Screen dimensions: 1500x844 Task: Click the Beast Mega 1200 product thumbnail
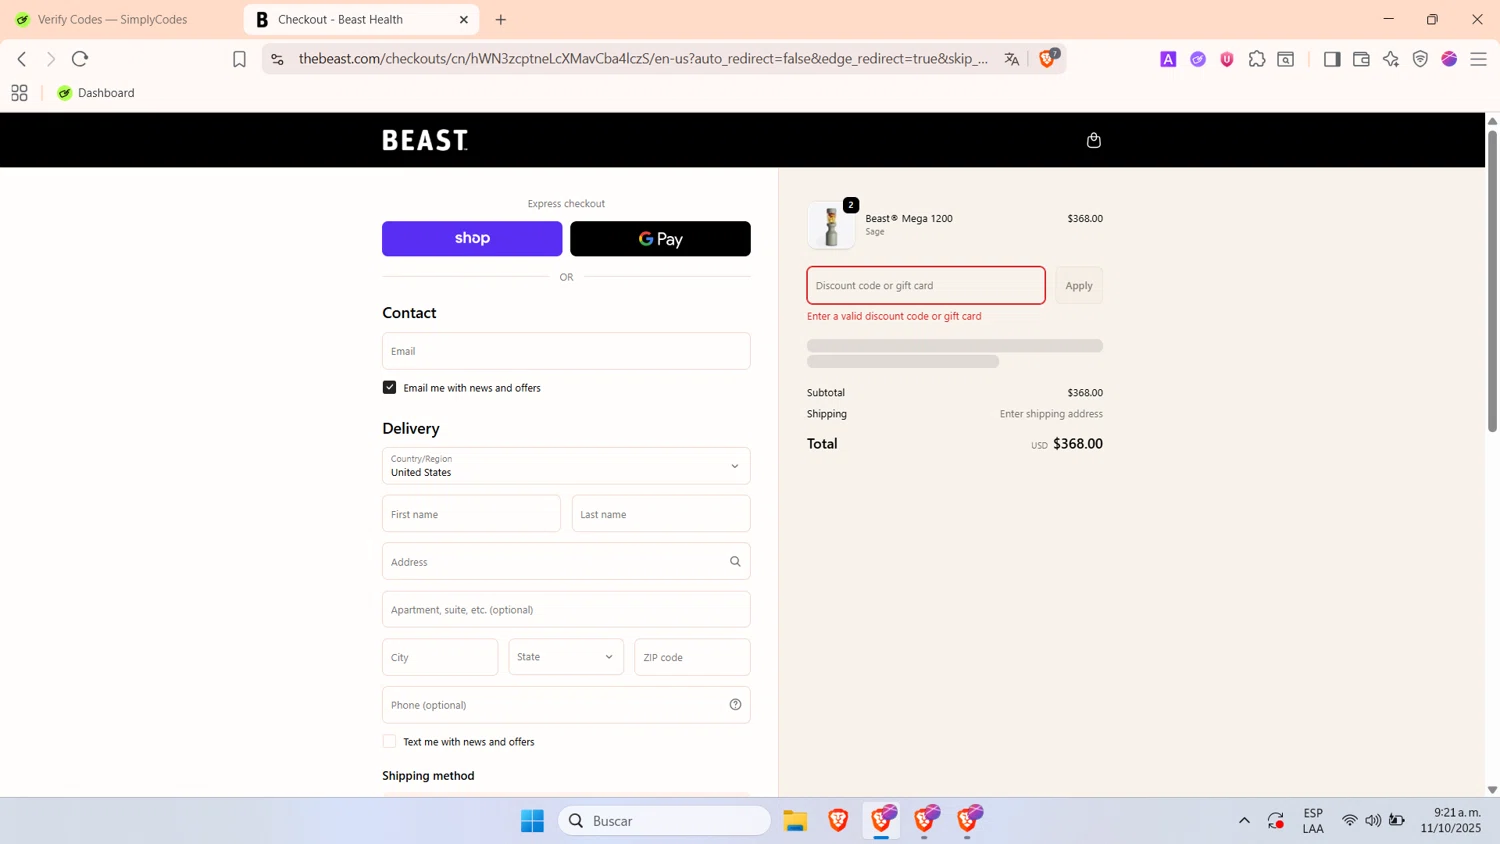tap(831, 225)
